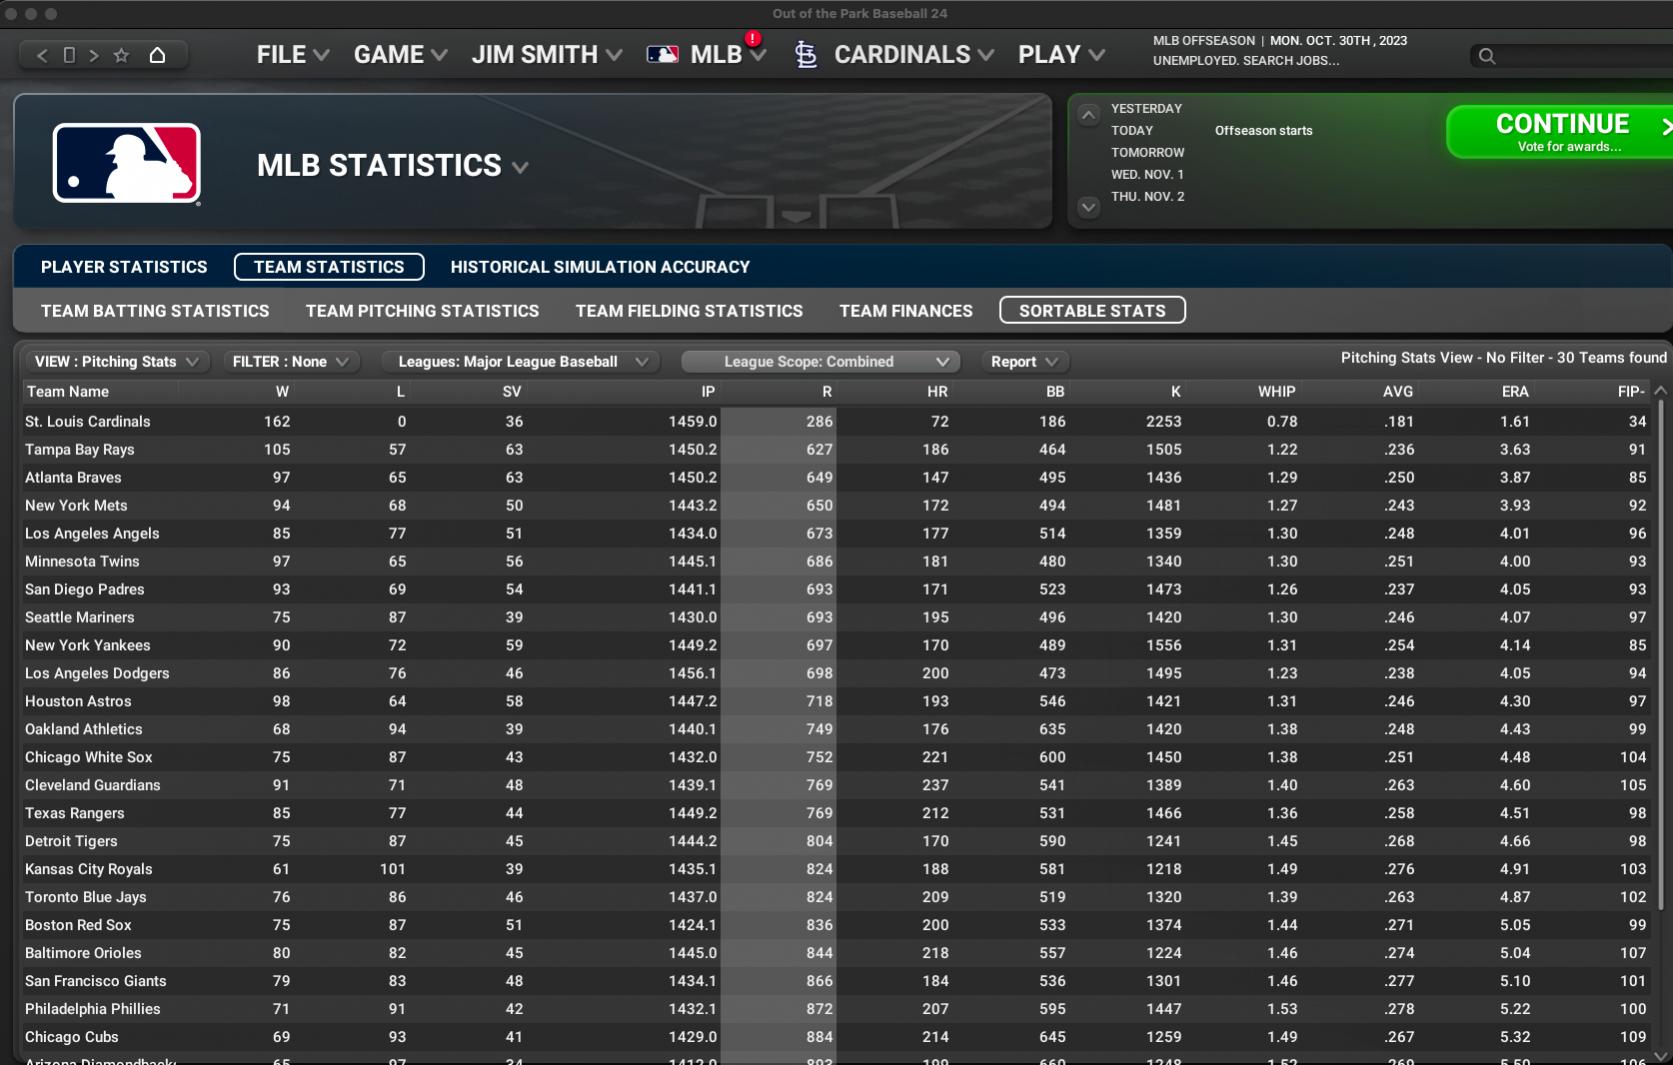1673x1065 pixels.
Task: Expand the VIEW: Pitching Stats dropdown
Action: click(116, 362)
